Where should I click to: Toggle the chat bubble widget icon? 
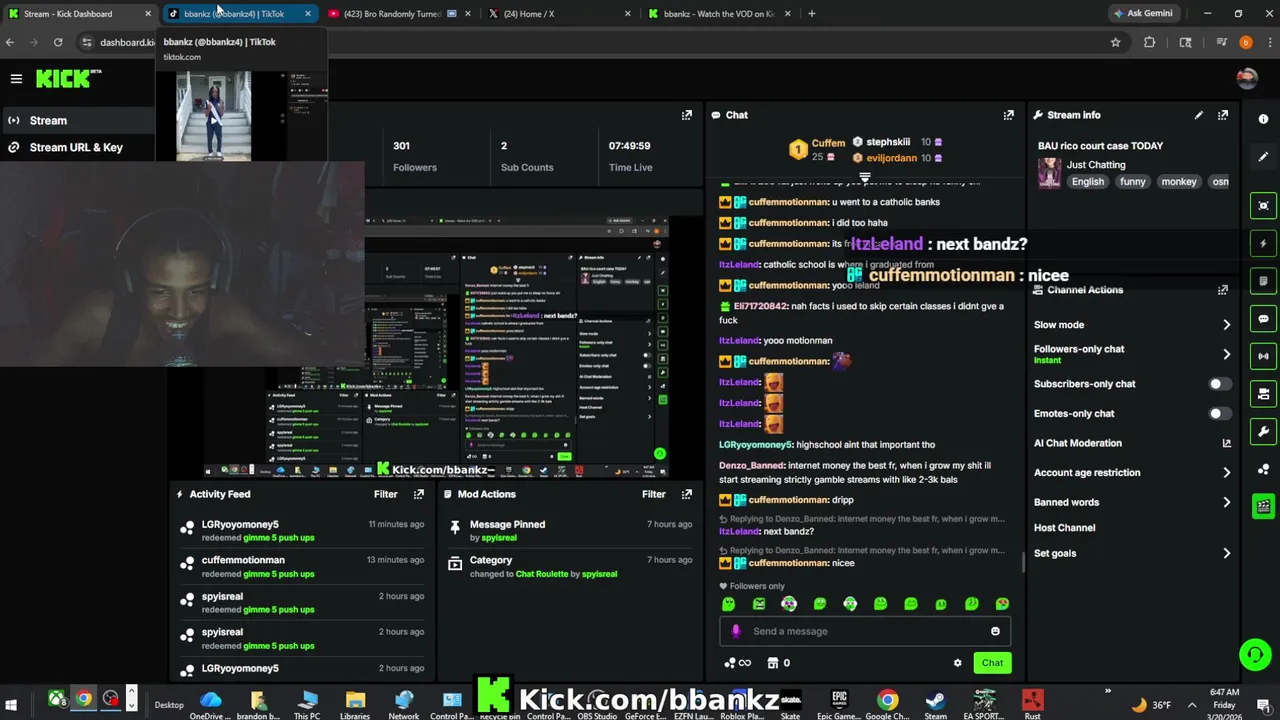click(x=1263, y=319)
